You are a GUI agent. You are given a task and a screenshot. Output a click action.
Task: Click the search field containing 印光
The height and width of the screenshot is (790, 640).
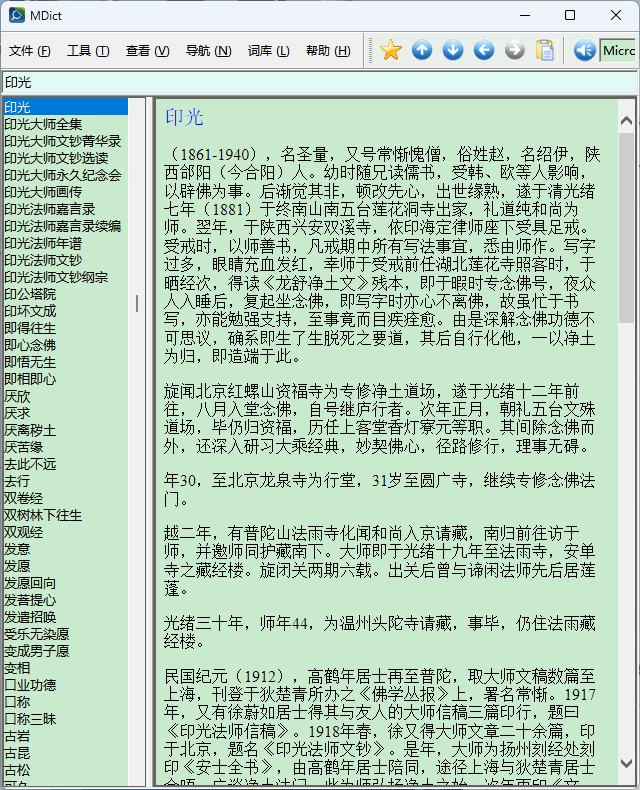(x=320, y=82)
